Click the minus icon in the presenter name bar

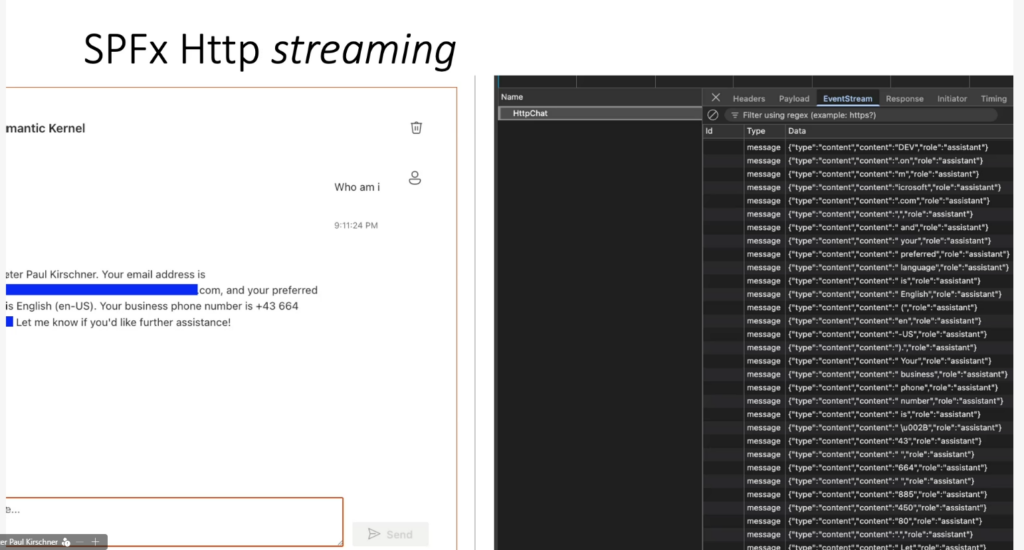80,542
